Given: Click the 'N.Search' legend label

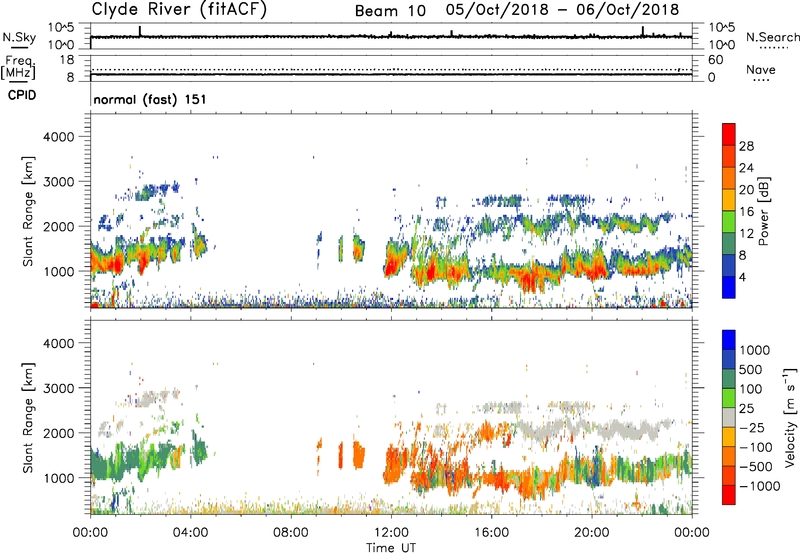Looking at the screenshot, I should coord(773,37).
